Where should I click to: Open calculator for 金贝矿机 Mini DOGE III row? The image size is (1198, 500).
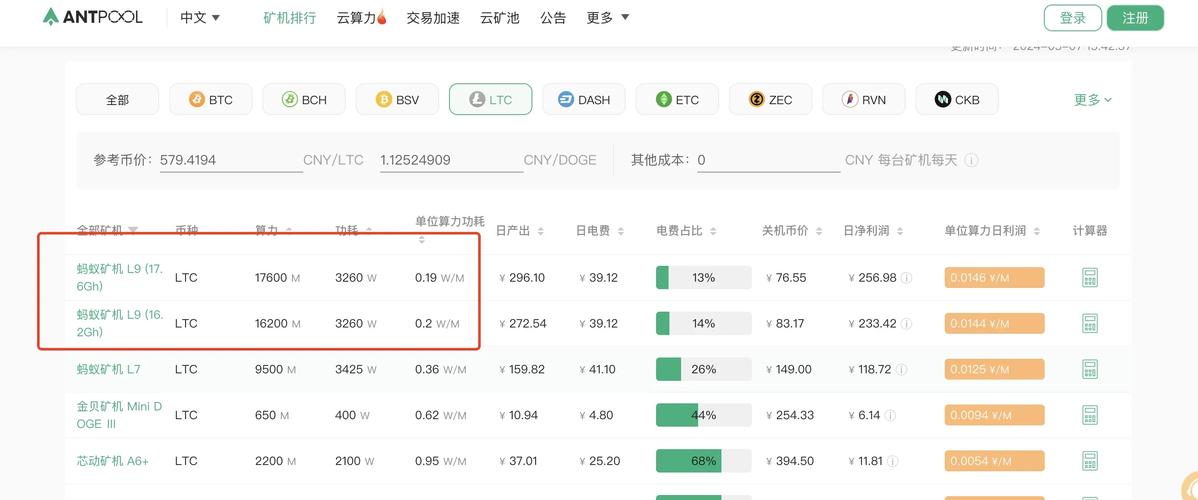(1090, 415)
